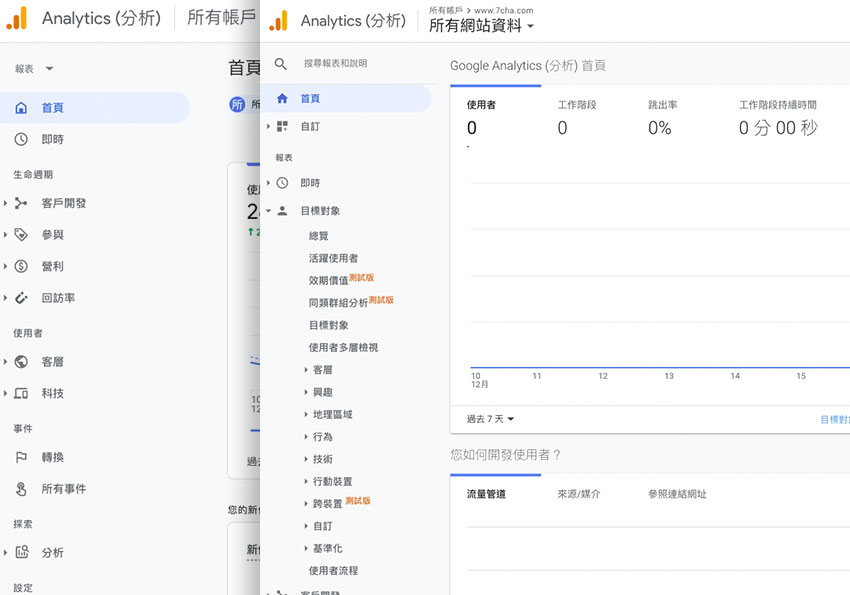Screen dimensions: 850x595
Task: Click analysis icon beside 分析
Action: tap(22, 552)
